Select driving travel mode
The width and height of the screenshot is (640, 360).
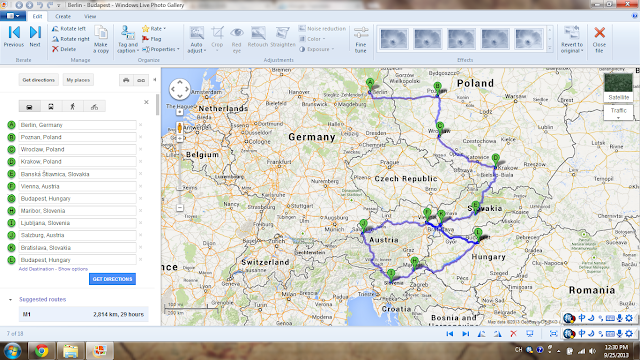29,107
